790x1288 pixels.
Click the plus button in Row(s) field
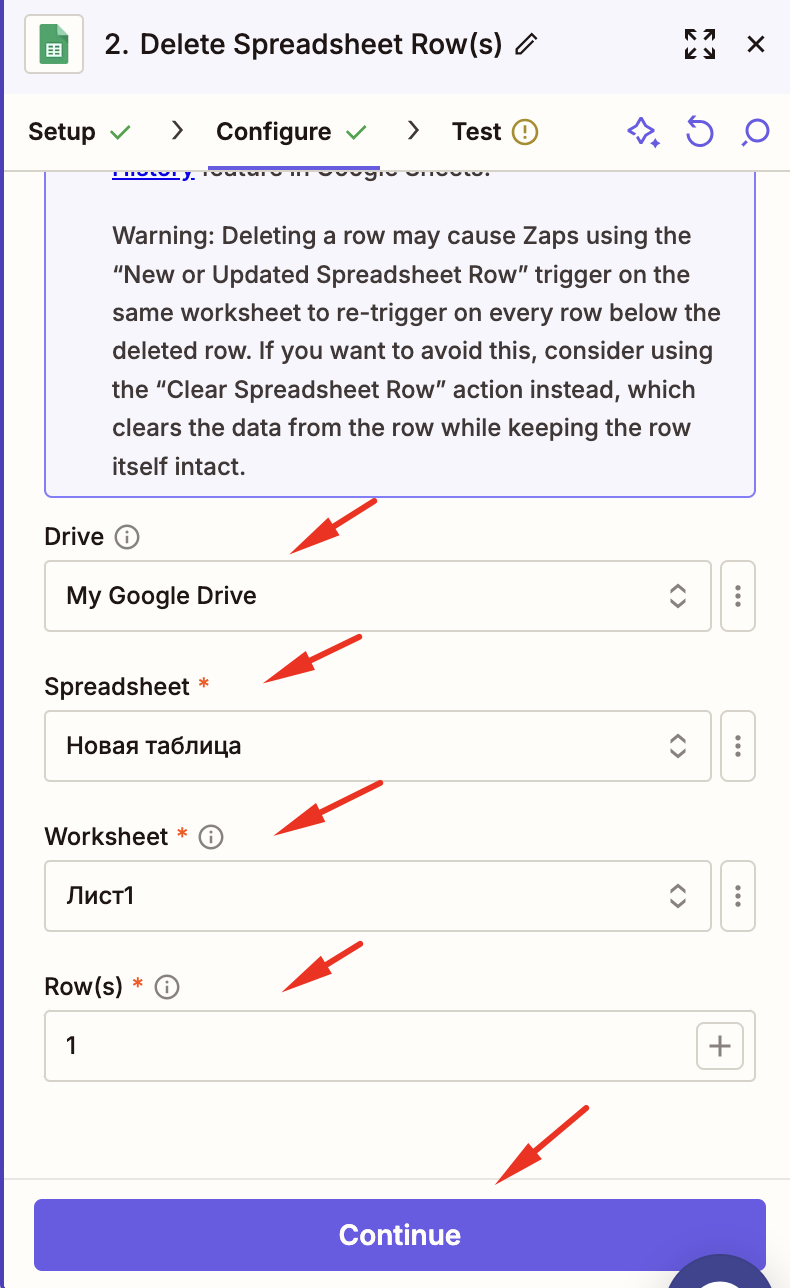click(x=720, y=1046)
